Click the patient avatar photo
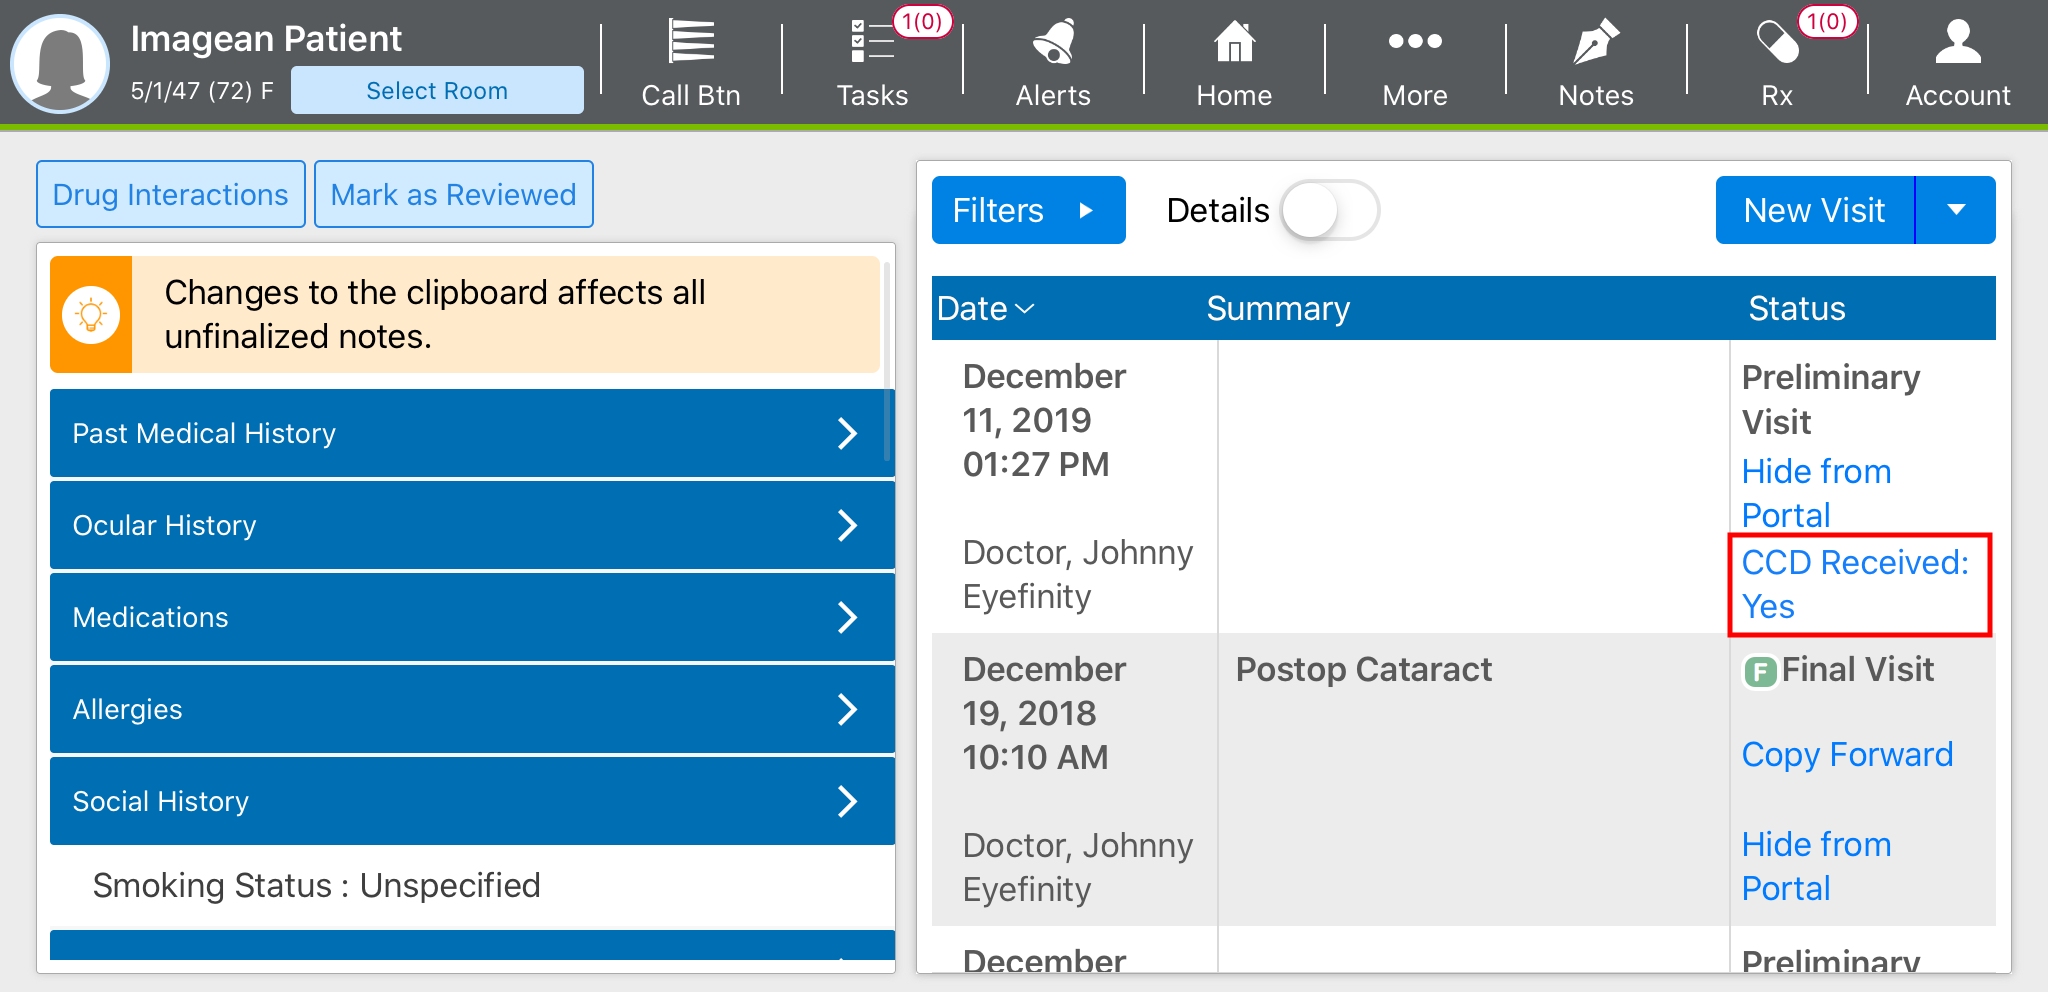This screenshot has width=2048, height=992. tap(60, 62)
